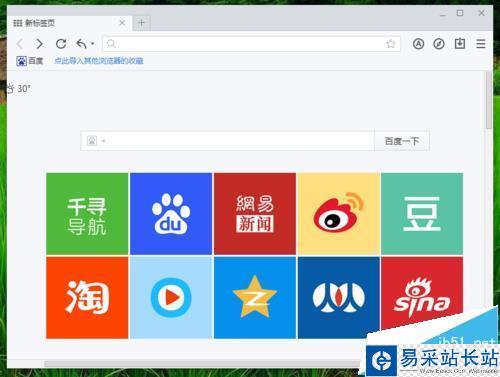Open the Douban 豆 tile

click(422, 214)
